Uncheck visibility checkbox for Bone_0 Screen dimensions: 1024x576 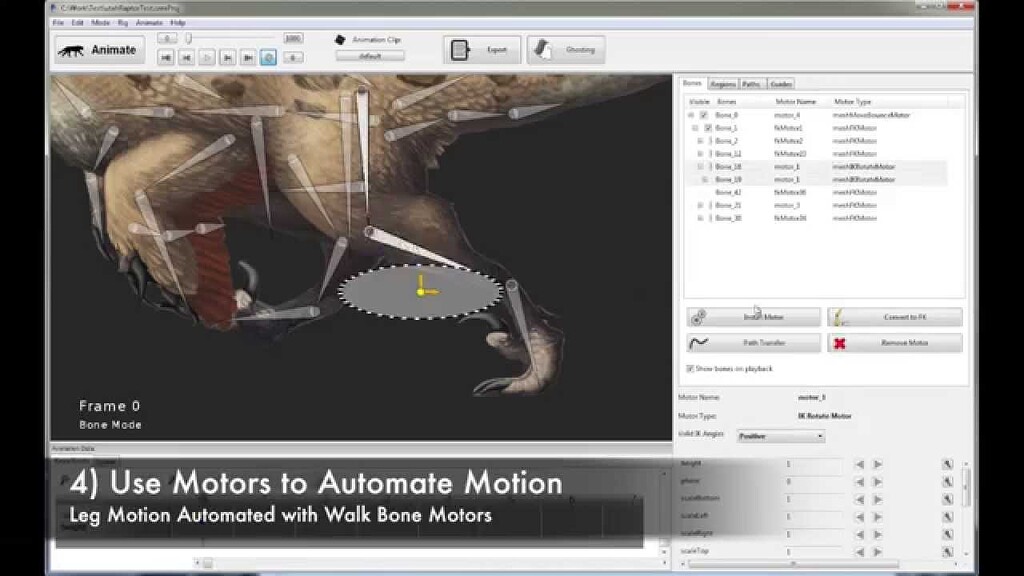coord(702,115)
